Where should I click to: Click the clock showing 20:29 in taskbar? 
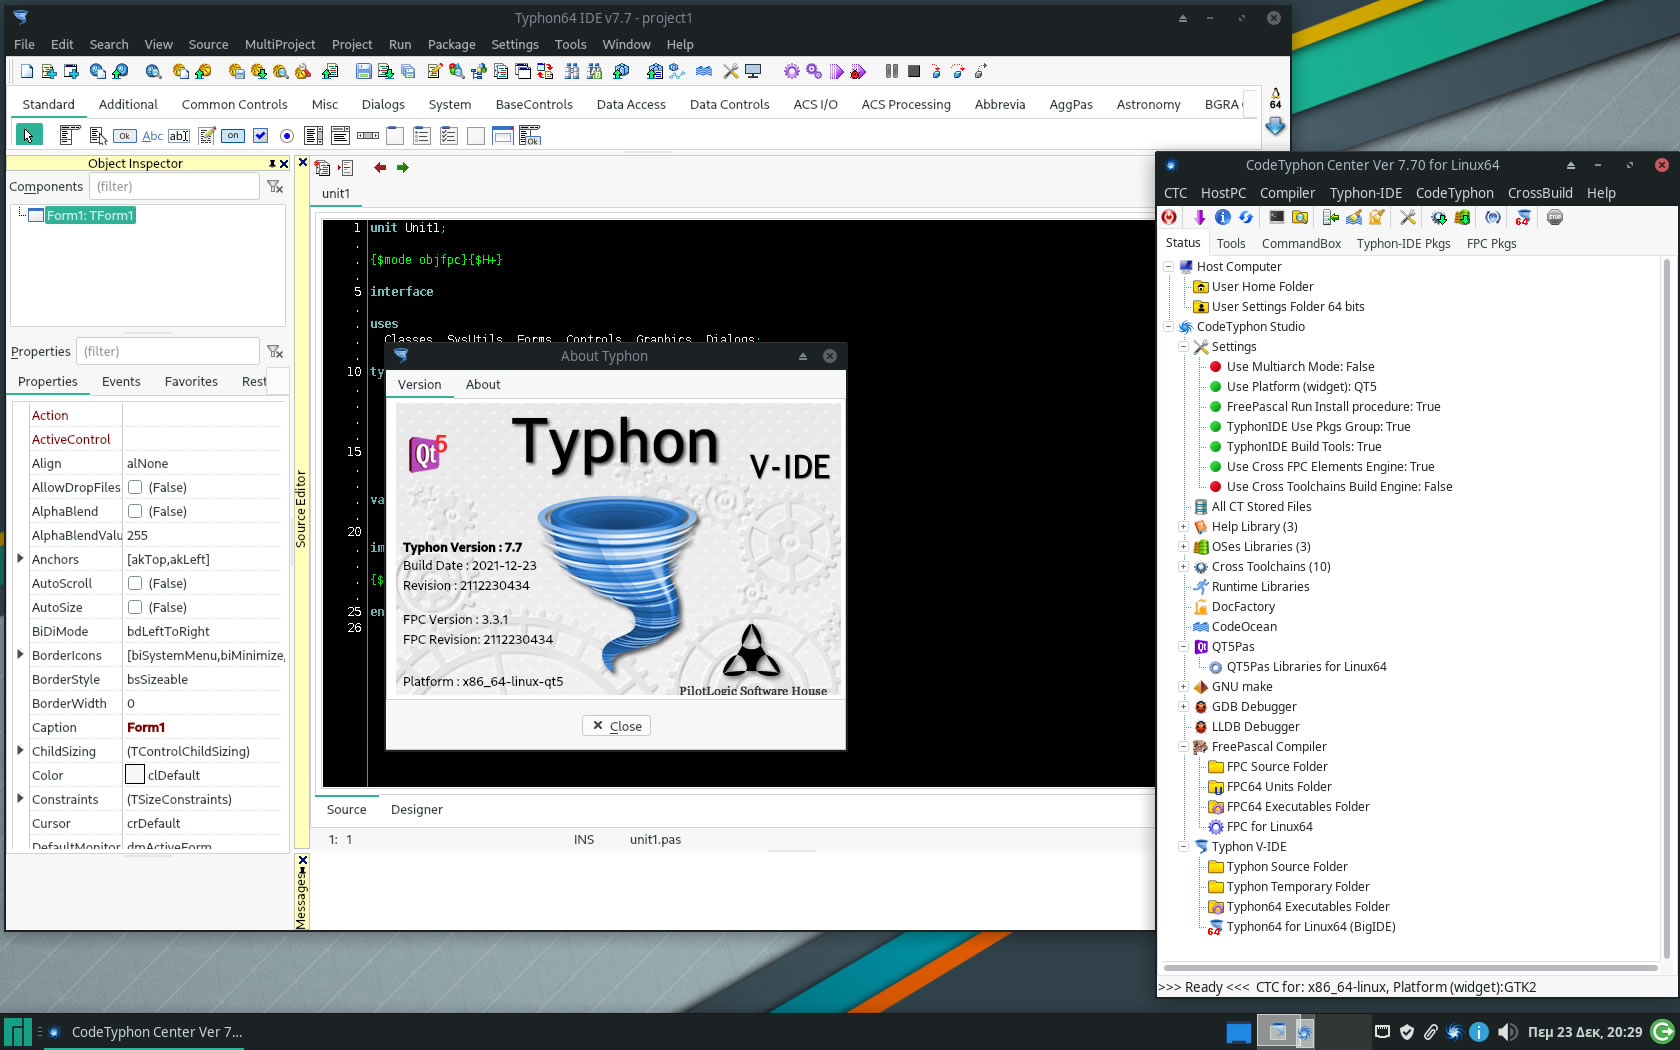pyautogui.click(x=1585, y=1032)
